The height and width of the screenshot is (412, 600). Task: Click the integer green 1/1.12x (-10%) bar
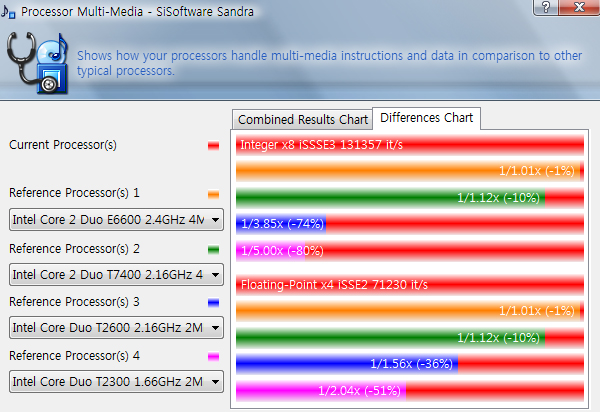coord(390,198)
